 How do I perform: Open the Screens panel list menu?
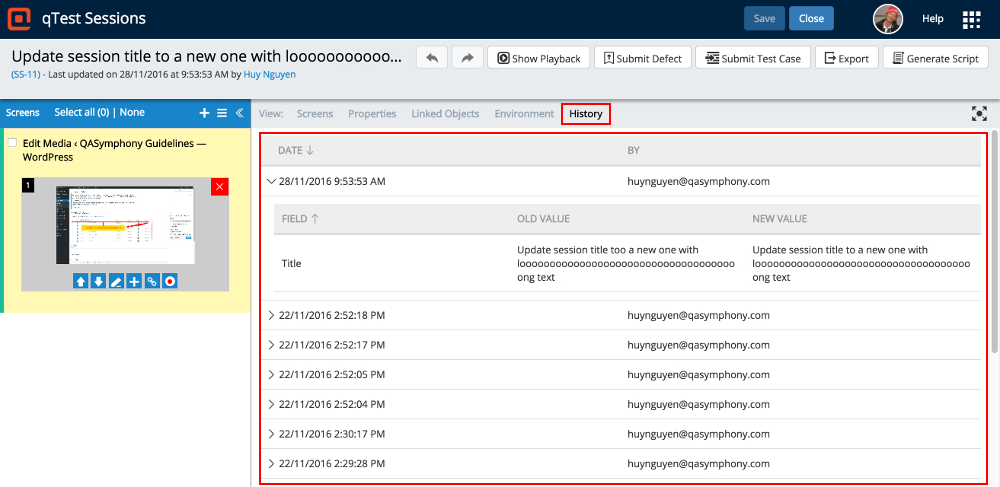(x=222, y=113)
